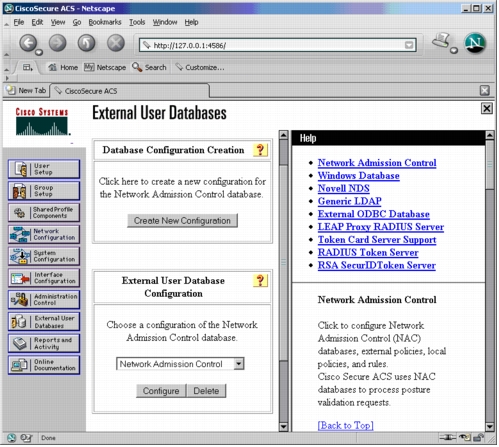This screenshot has width=499, height=447.
Task: Open the RSA SecurIDToken Server link
Action: point(377,265)
